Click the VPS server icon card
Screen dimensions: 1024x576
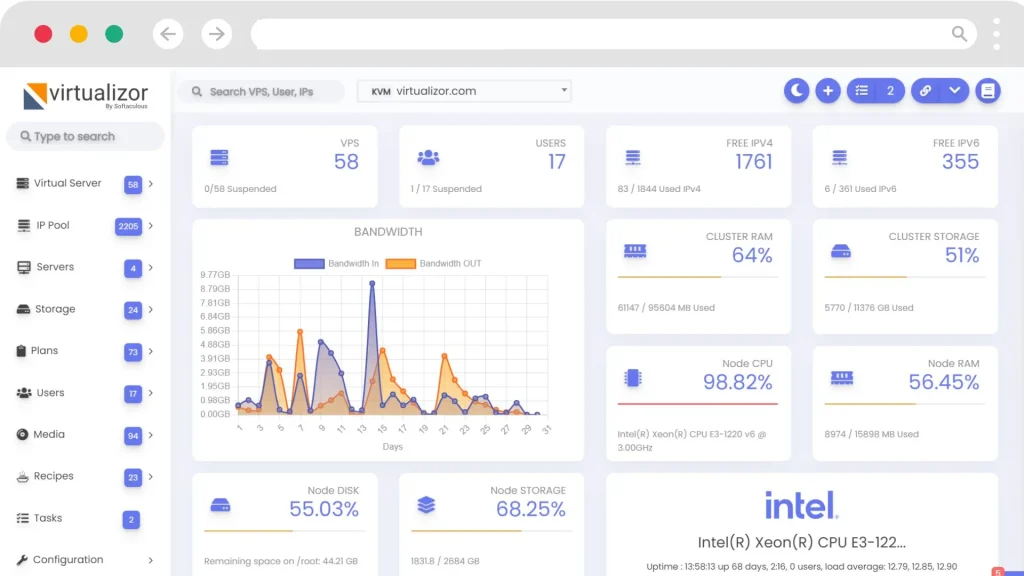pyautogui.click(x=219, y=158)
